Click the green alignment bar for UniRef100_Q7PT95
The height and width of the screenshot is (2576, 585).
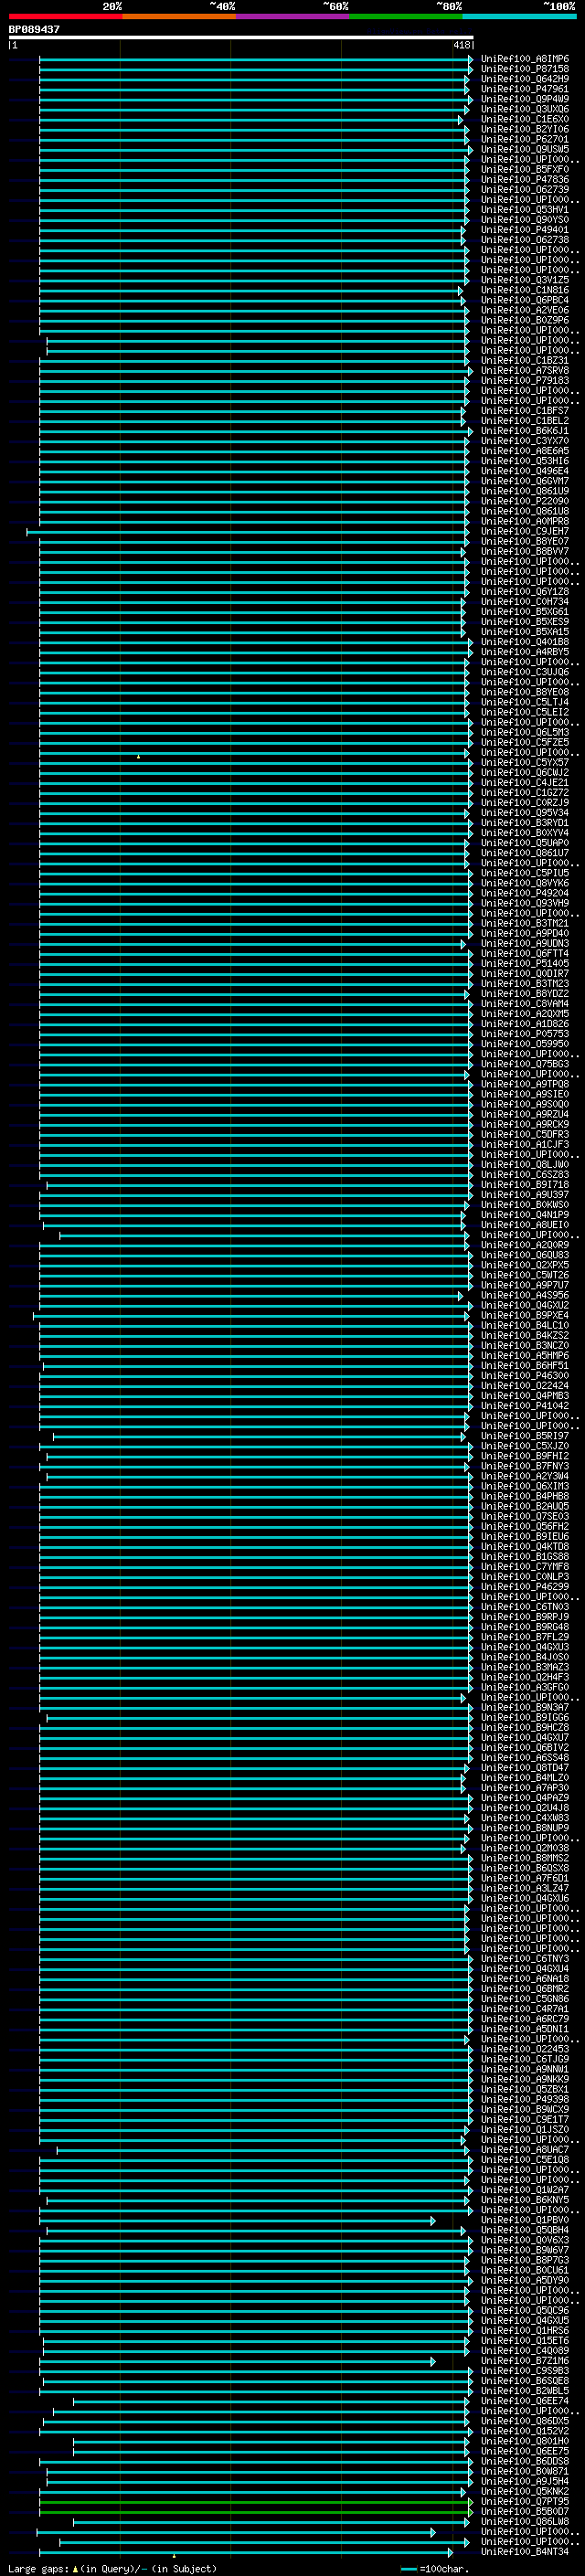click(256, 2501)
